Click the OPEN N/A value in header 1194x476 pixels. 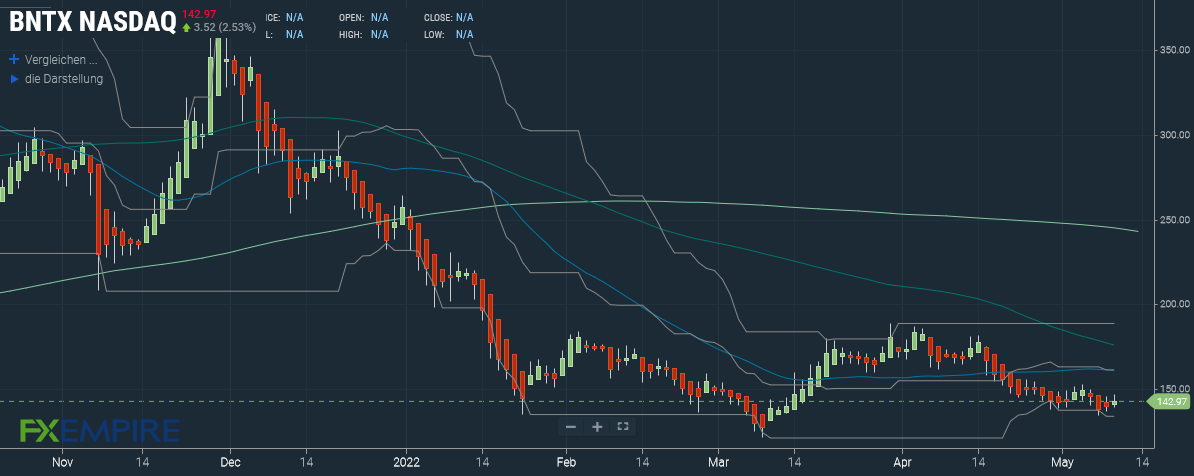[x=379, y=17]
